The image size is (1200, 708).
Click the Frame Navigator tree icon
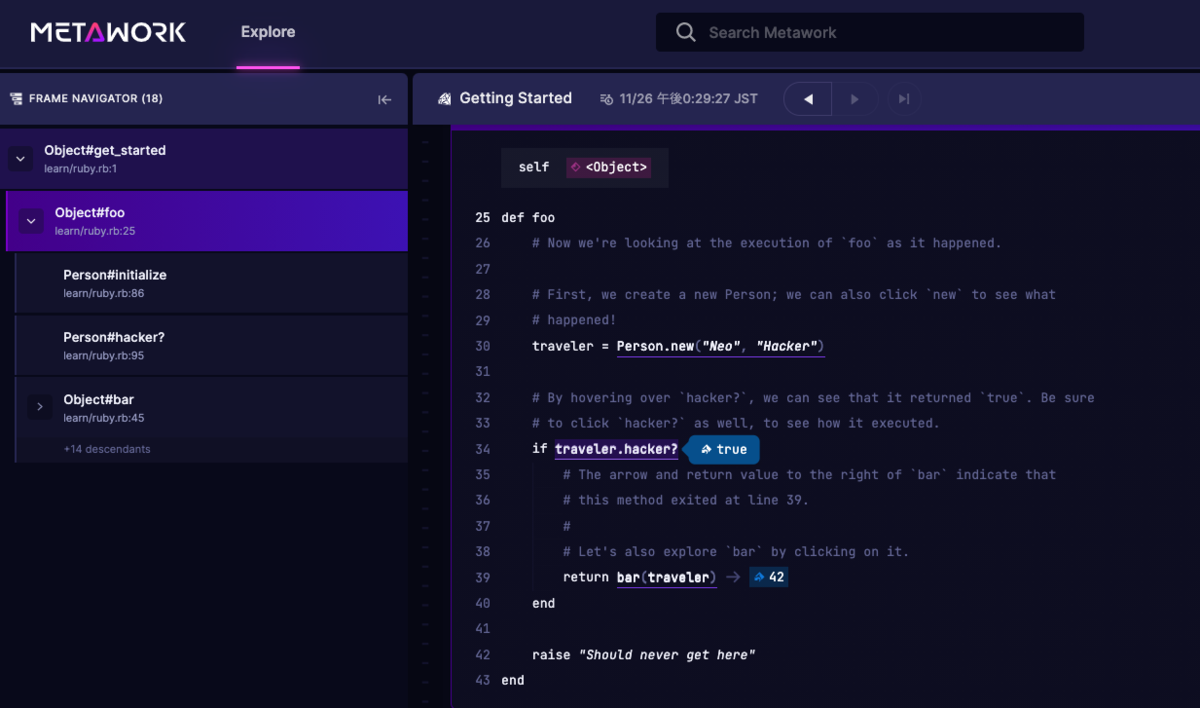[x=16, y=99]
